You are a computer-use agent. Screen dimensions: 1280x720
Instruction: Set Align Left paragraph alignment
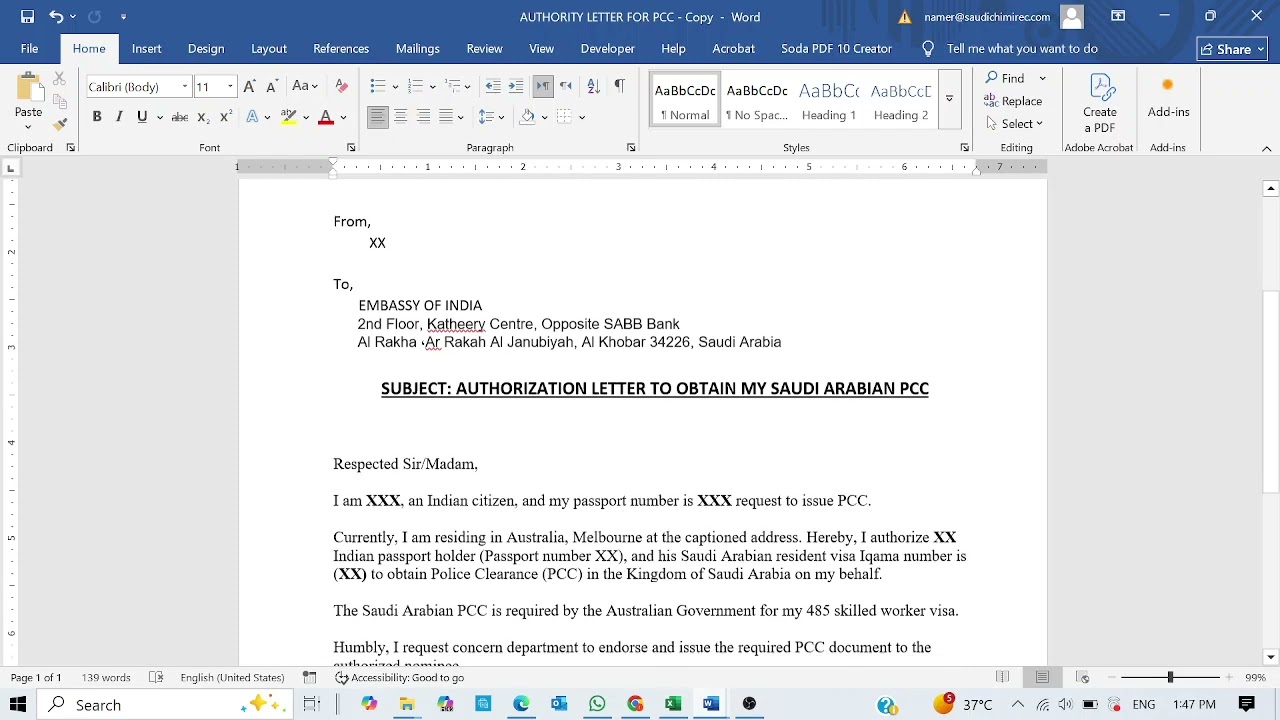(x=377, y=117)
